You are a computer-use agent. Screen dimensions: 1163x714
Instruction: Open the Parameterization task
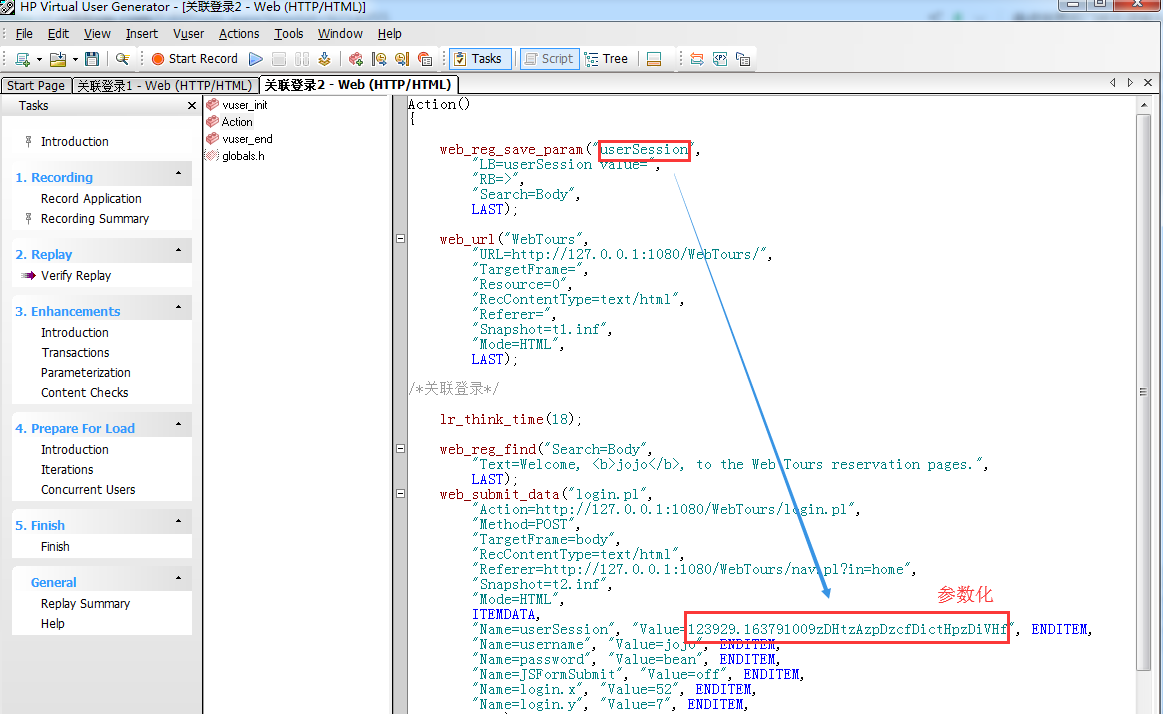(85, 373)
